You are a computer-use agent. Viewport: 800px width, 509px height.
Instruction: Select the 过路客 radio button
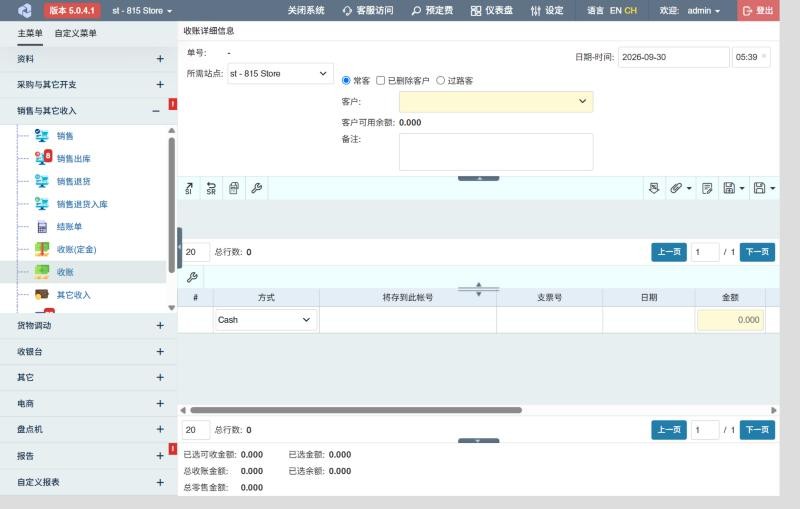tap(440, 81)
